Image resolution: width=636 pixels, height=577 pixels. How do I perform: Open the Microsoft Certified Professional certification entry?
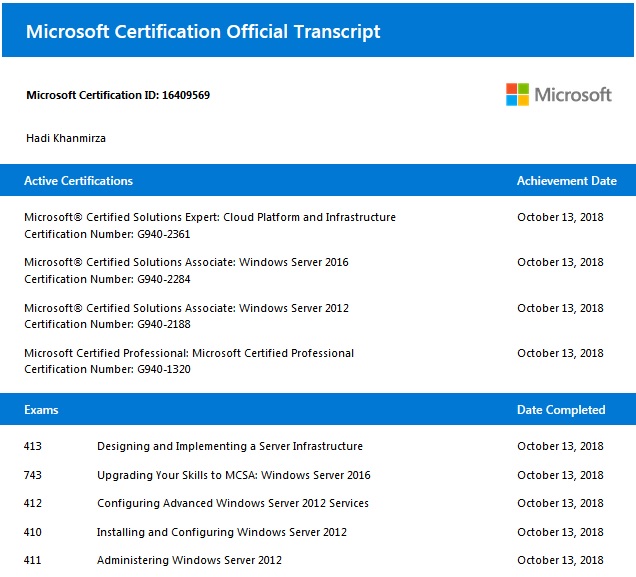click(x=189, y=353)
